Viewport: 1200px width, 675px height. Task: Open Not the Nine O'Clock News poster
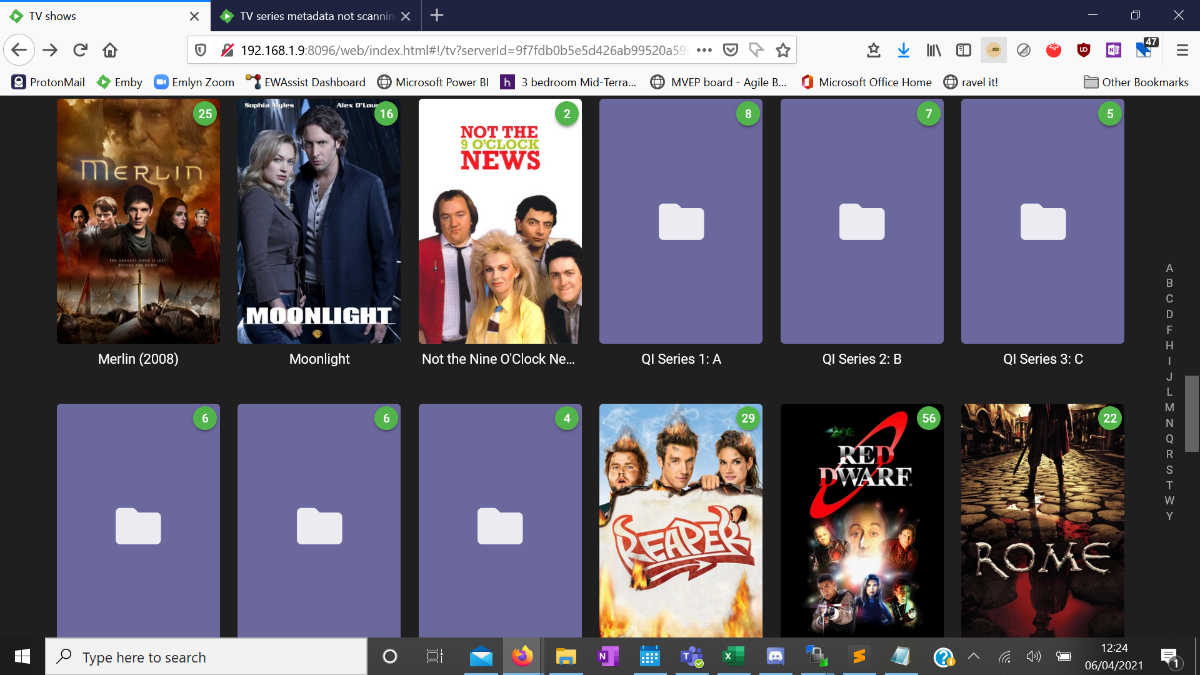pos(500,221)
